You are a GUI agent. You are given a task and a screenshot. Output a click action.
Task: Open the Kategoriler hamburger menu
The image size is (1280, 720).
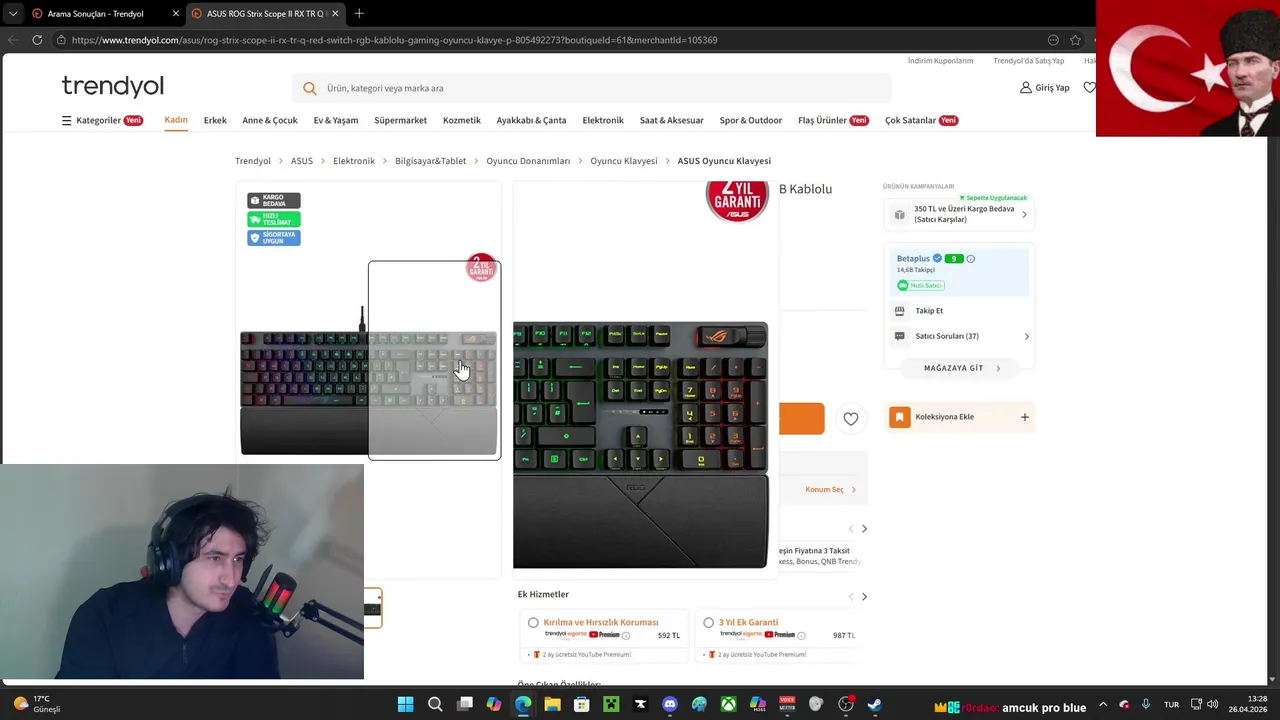coord(66,120)
